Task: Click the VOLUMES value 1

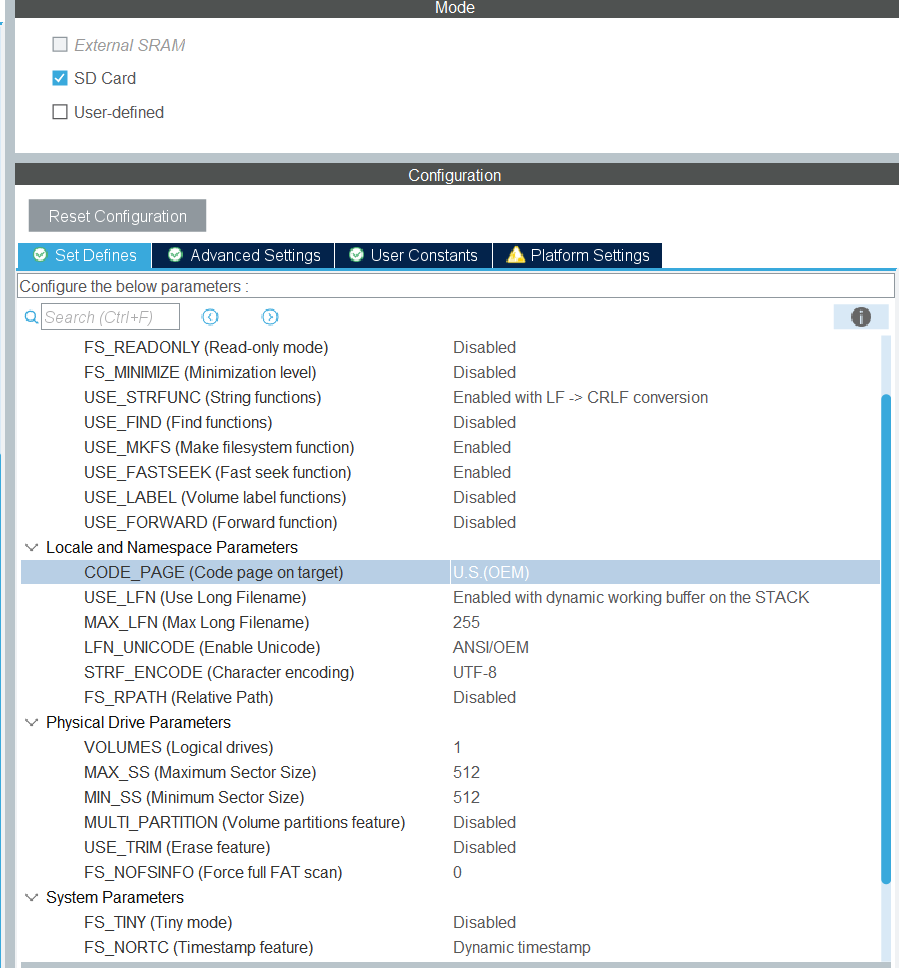Action: [x=457, y=748]
